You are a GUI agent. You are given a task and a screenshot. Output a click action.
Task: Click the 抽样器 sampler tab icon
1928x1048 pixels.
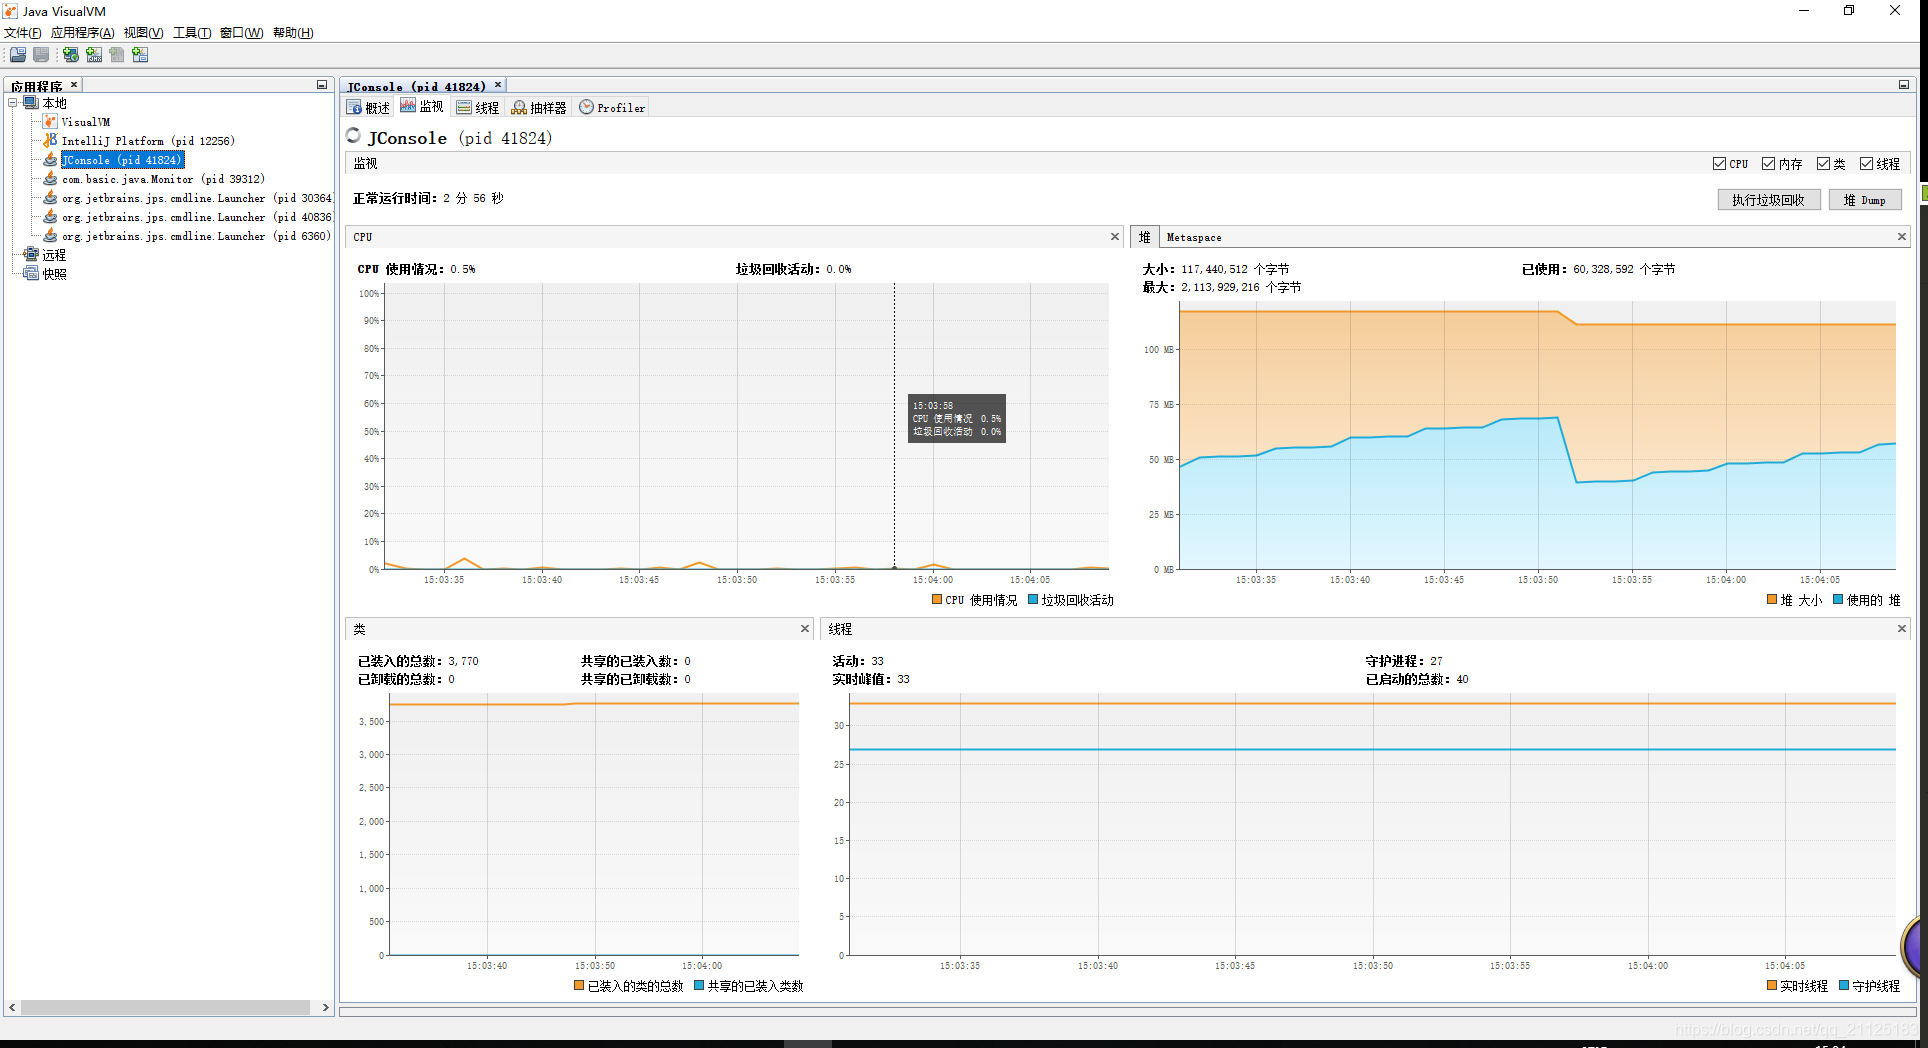click(x=519, y=108)
